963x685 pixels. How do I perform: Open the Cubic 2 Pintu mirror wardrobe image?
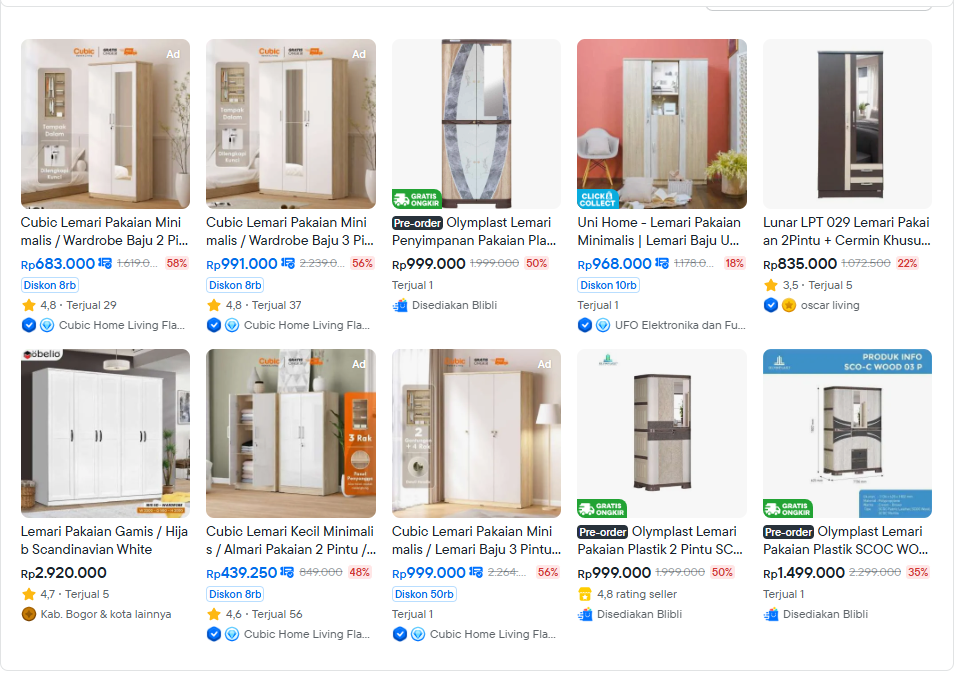click(106, 125)
